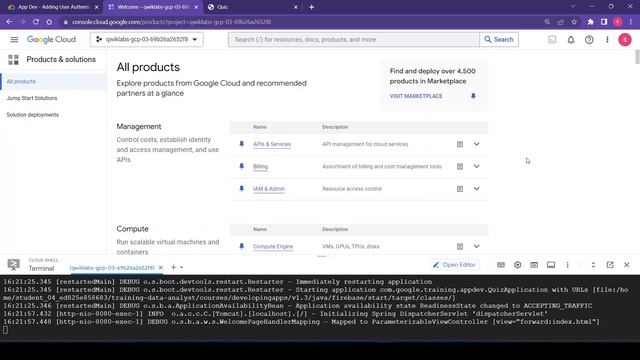Open the project selector dropdown
This screenshot has height=360, width=640.
pyautogui.click(x=147, y=40)
